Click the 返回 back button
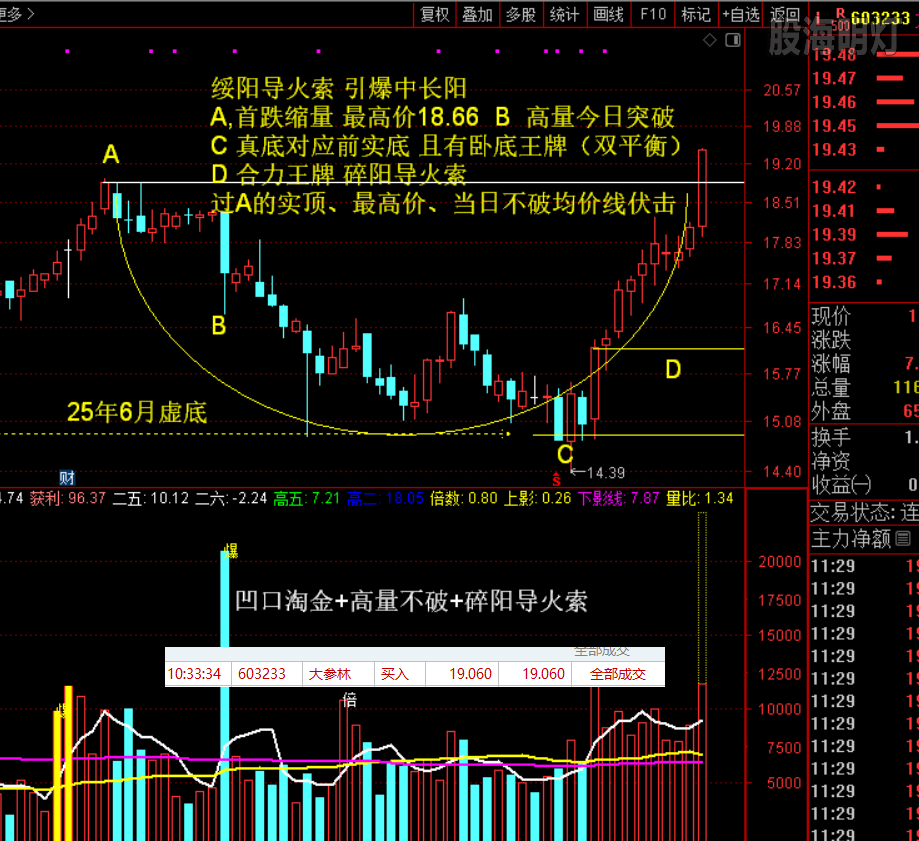The image size is (919, 841). 785,14
